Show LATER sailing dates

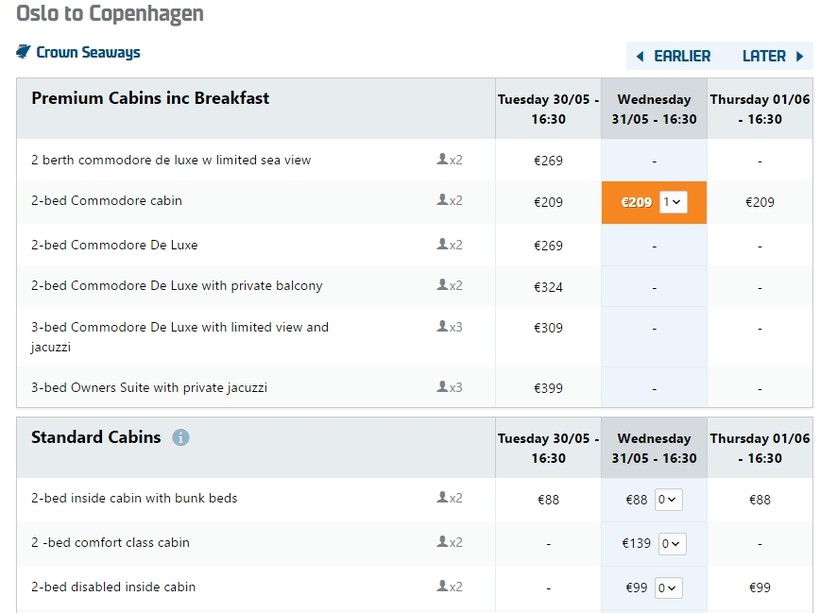pyautogui.click(x=764, y=57)
